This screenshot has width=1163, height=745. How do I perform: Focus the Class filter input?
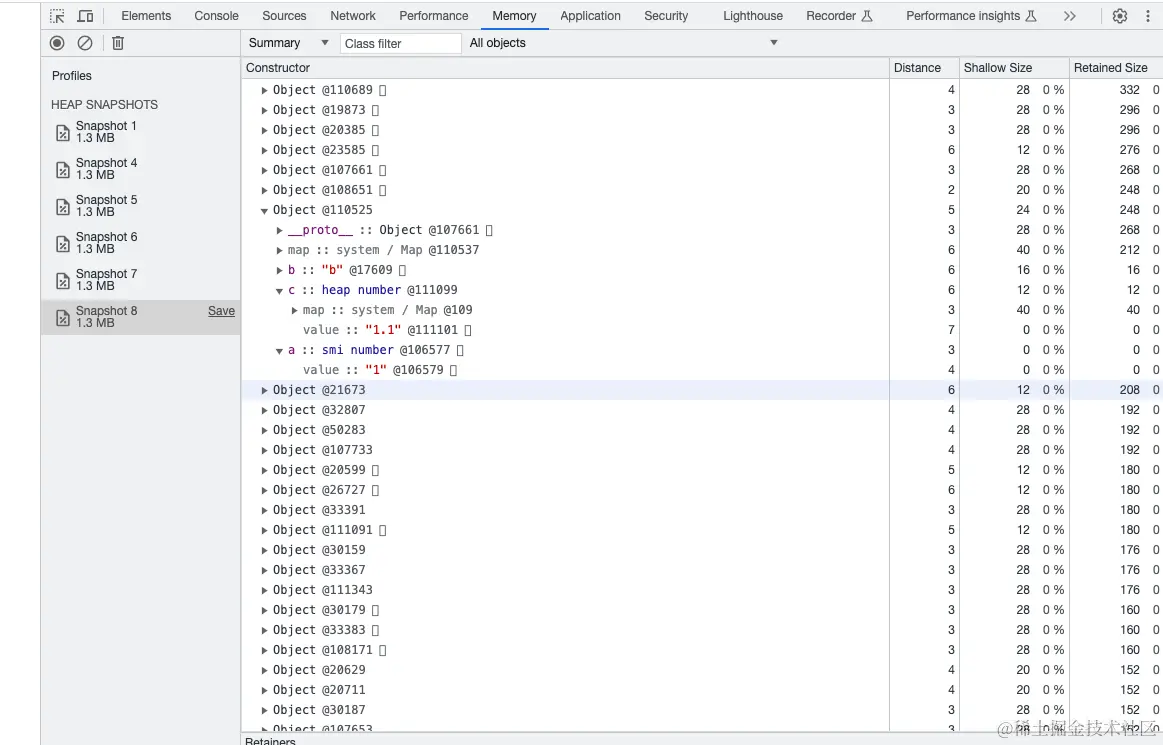pyautogui.click(x=401, y=44)
